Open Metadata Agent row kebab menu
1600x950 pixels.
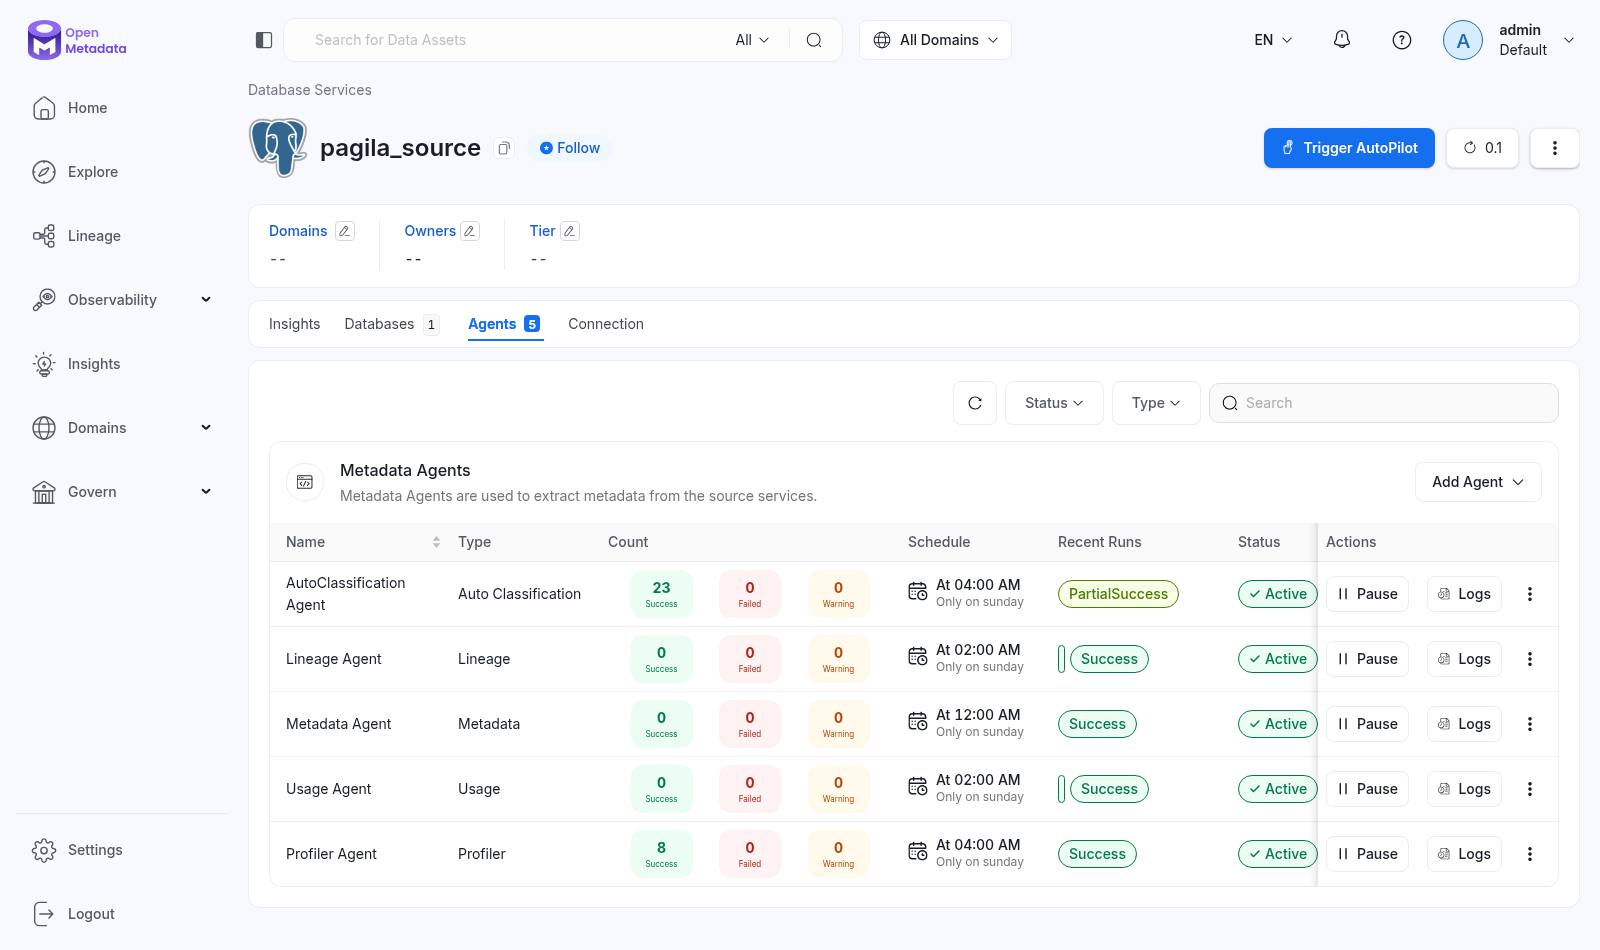tap(1530, 724)
